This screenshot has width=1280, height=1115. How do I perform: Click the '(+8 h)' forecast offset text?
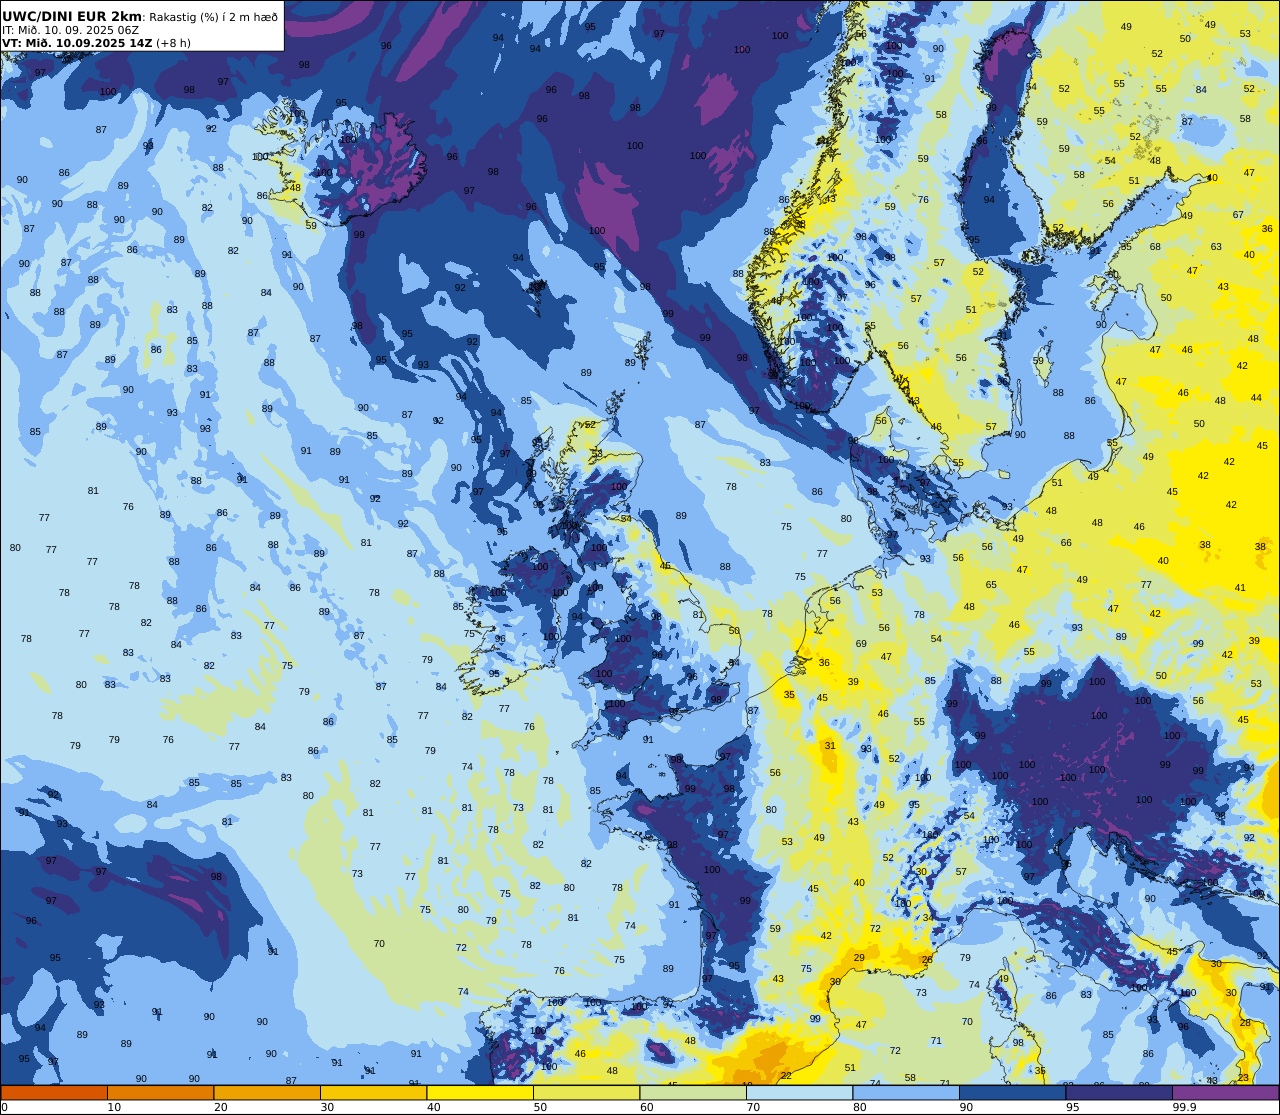(x=173, y=43)
